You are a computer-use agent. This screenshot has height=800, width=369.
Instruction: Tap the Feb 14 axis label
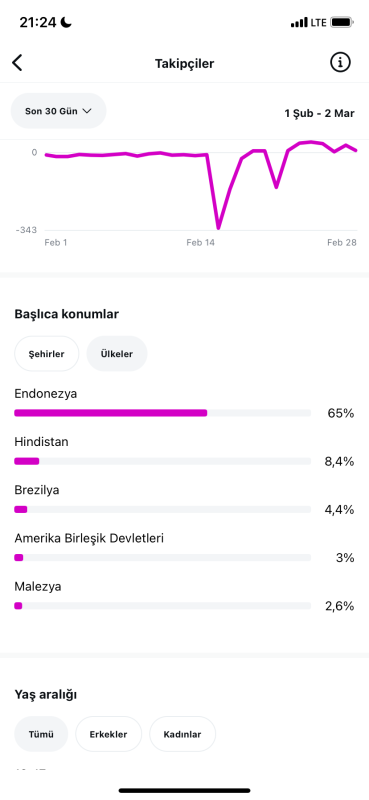[201, 243]
